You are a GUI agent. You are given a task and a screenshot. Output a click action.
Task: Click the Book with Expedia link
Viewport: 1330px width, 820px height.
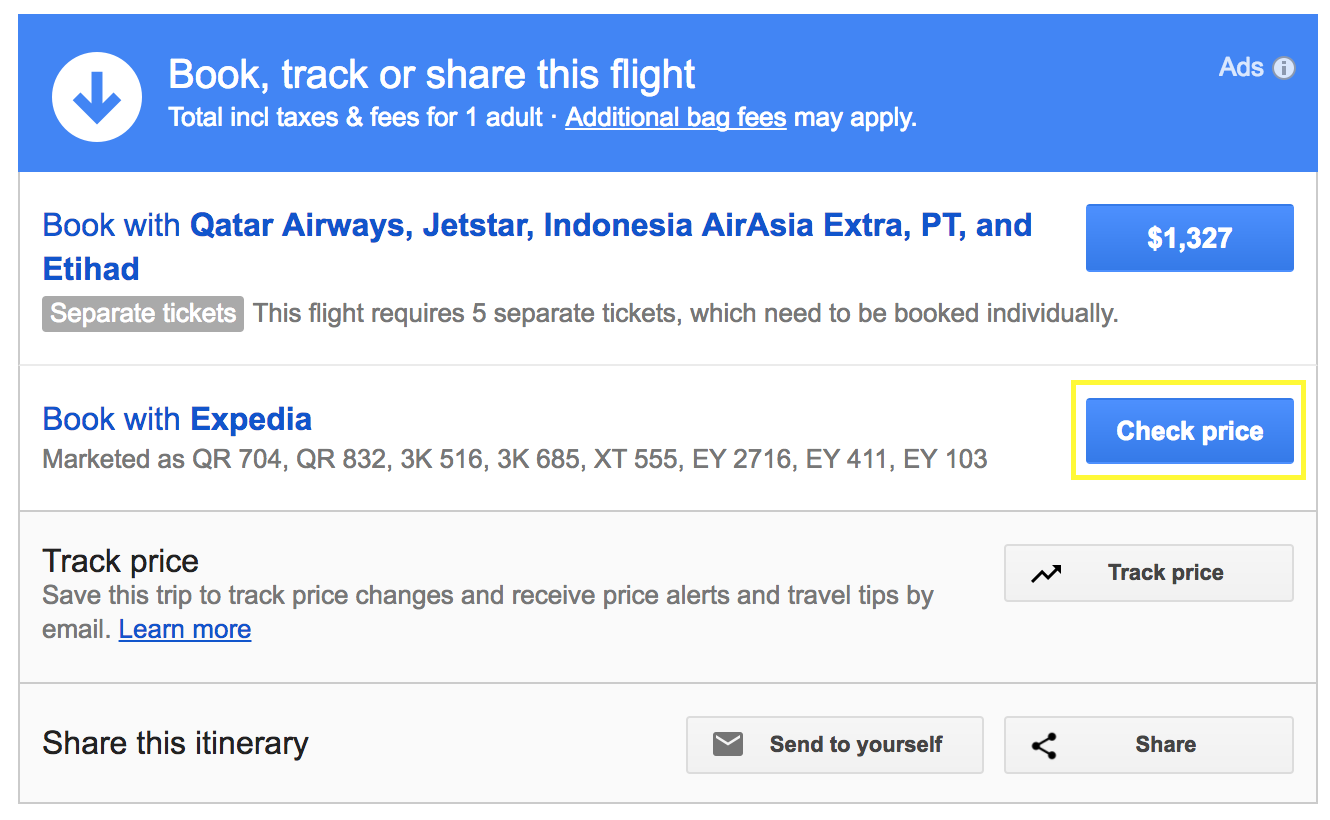[177, 418]
